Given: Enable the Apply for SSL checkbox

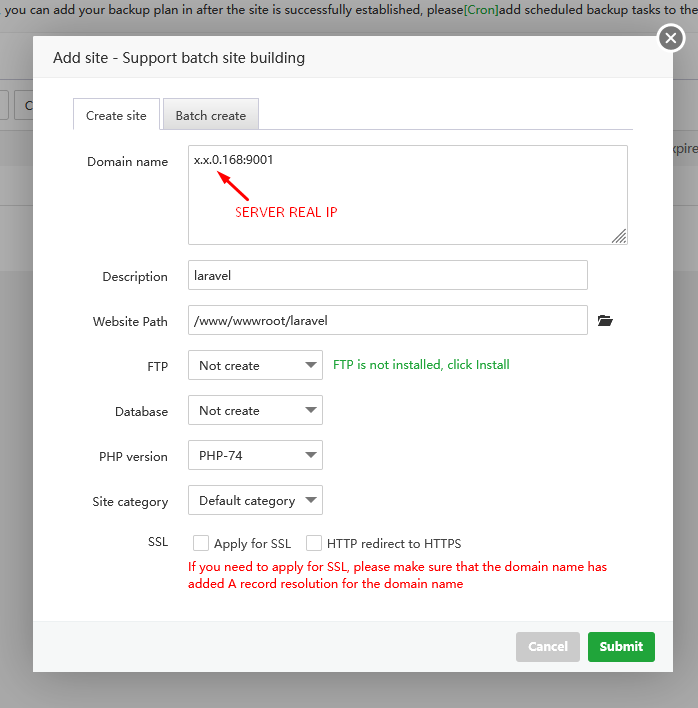Looking at the screenshot, I should (x=201, y=544).
